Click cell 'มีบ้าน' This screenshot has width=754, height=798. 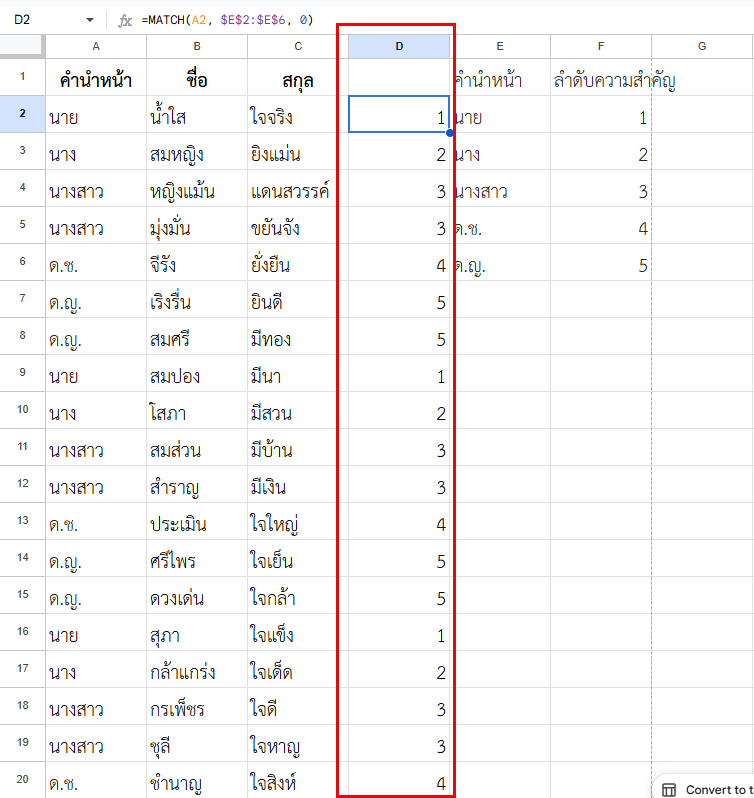click(298, 447)
